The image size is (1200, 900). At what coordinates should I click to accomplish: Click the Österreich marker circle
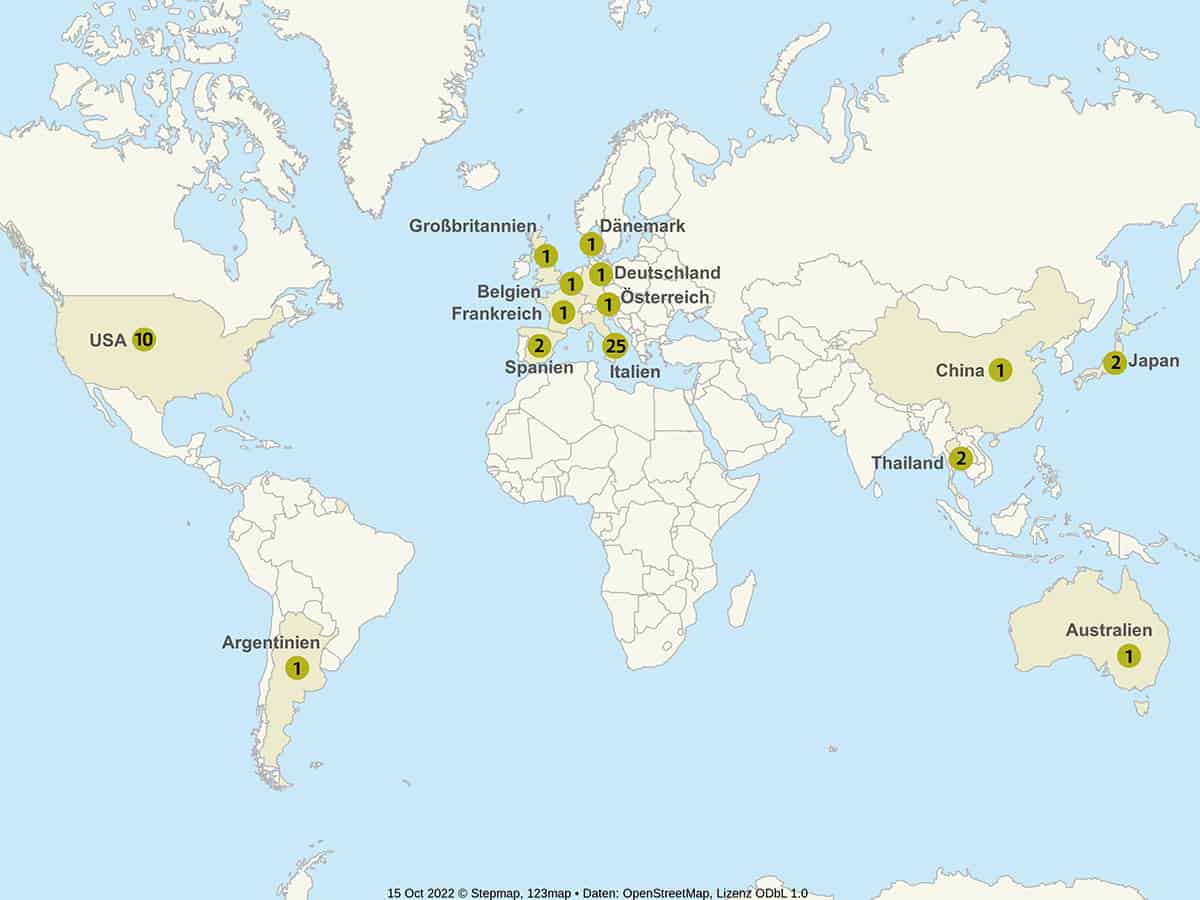point(607,303)
